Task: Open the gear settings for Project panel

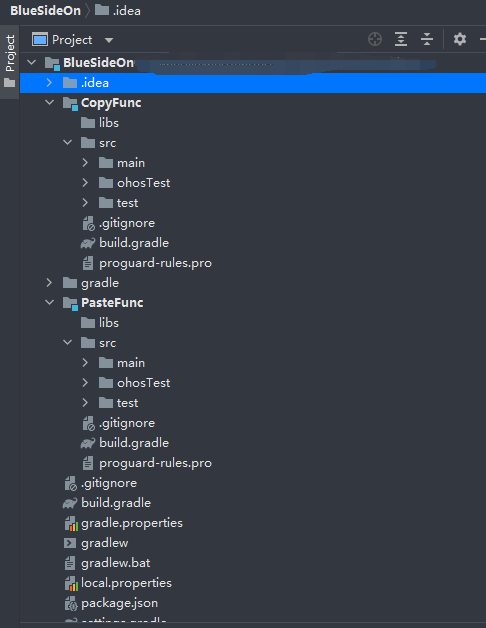Action: click(x=460, y=39)
